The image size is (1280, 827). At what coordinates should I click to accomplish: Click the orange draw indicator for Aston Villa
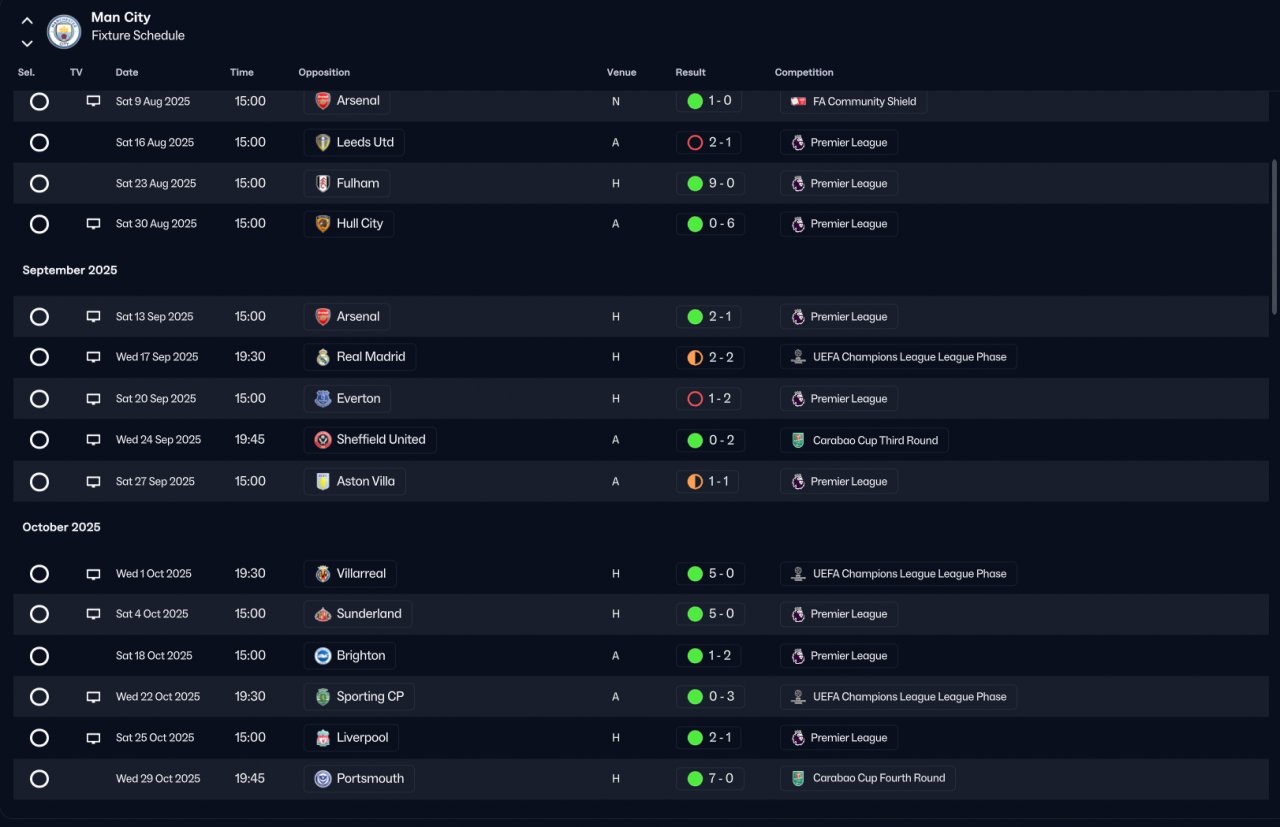(x=695, y=482)
